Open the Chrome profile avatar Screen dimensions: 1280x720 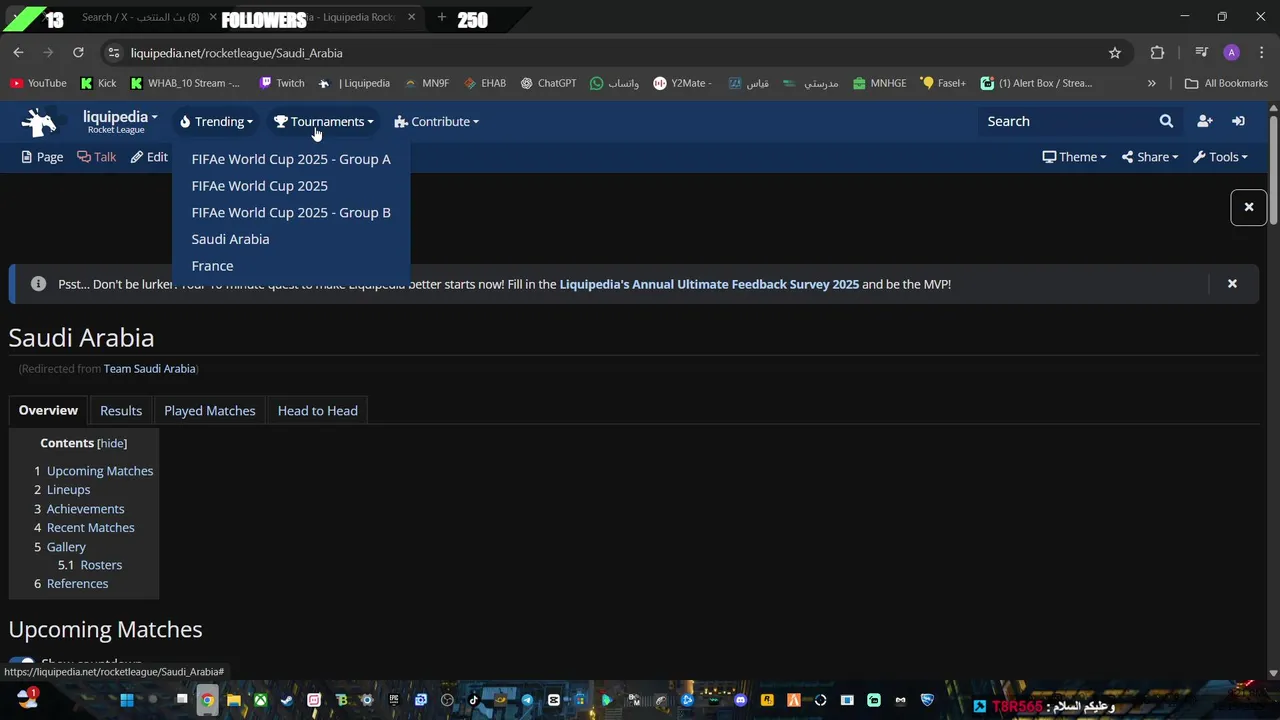[1231, 53]
